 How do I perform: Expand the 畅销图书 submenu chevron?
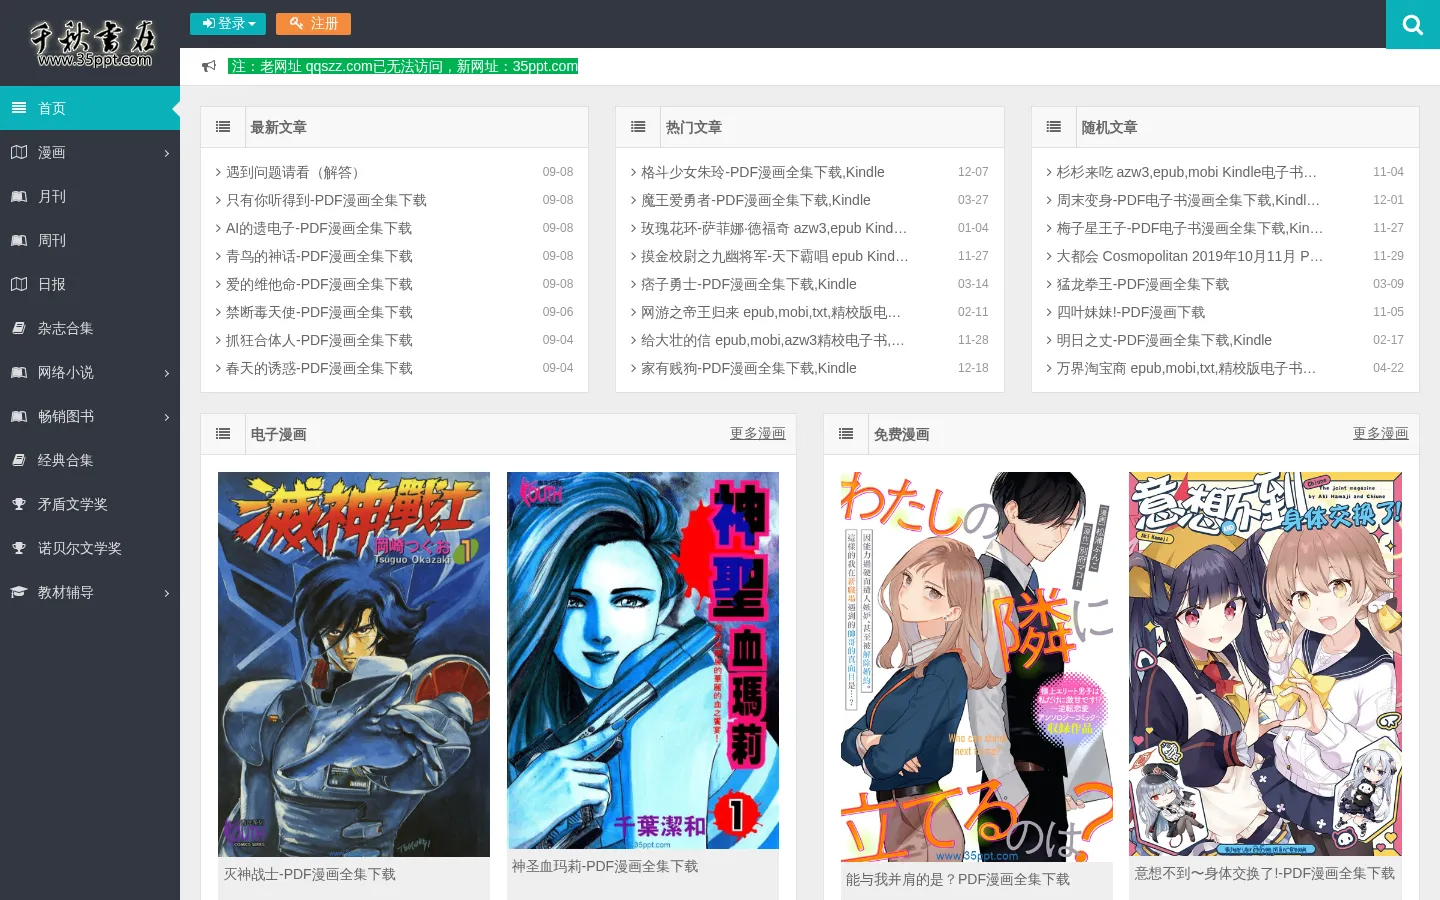167,417
